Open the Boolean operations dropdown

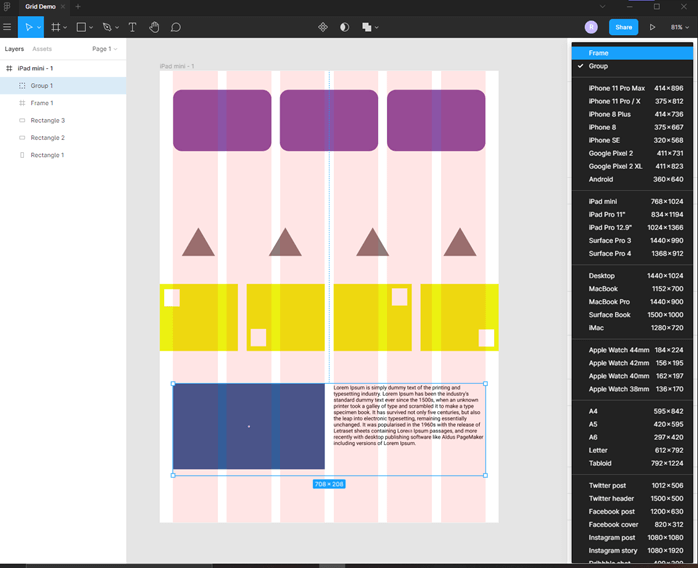pos(370,27)
